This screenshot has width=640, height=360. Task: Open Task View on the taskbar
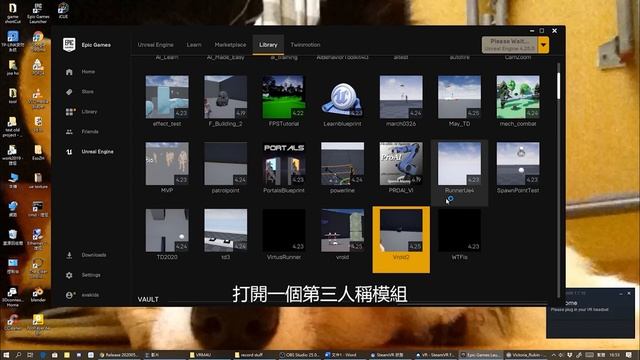click(x=30, y=355)
